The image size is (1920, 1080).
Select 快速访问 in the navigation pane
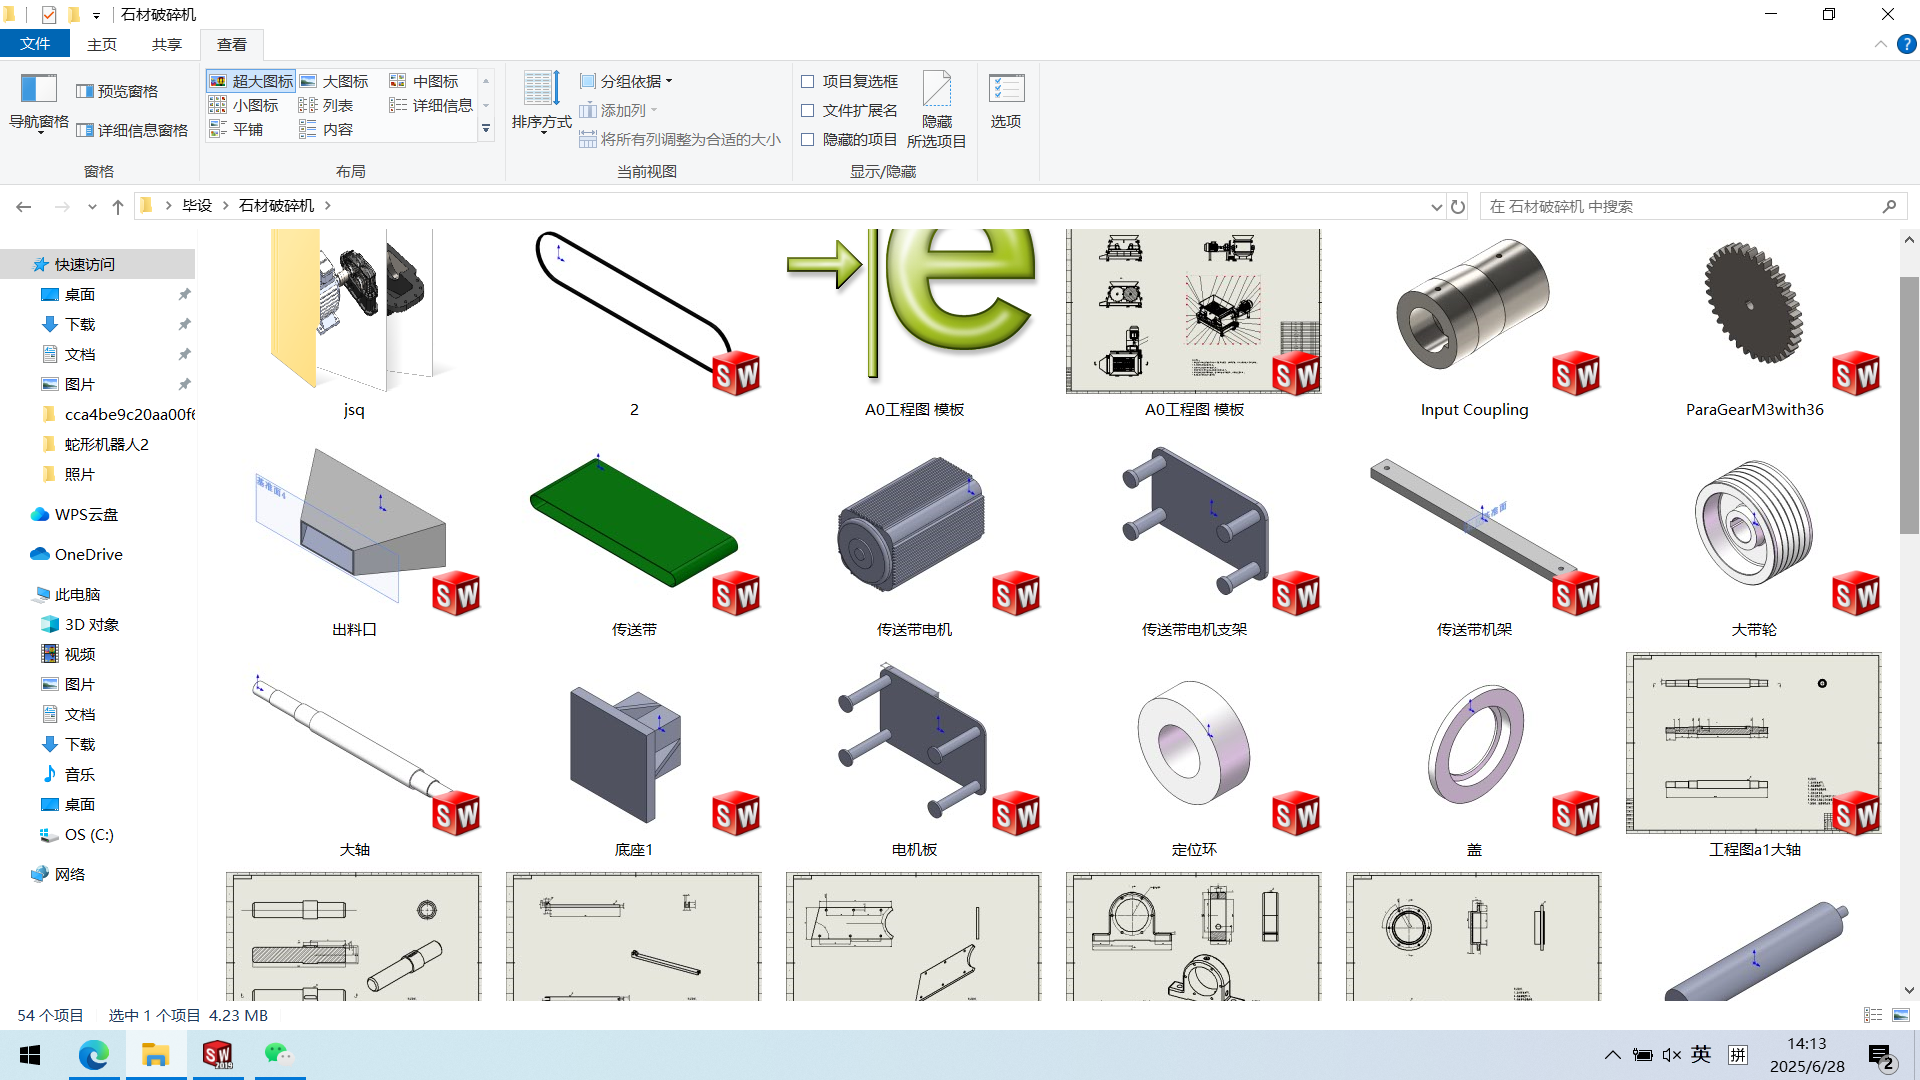[98, 264]
